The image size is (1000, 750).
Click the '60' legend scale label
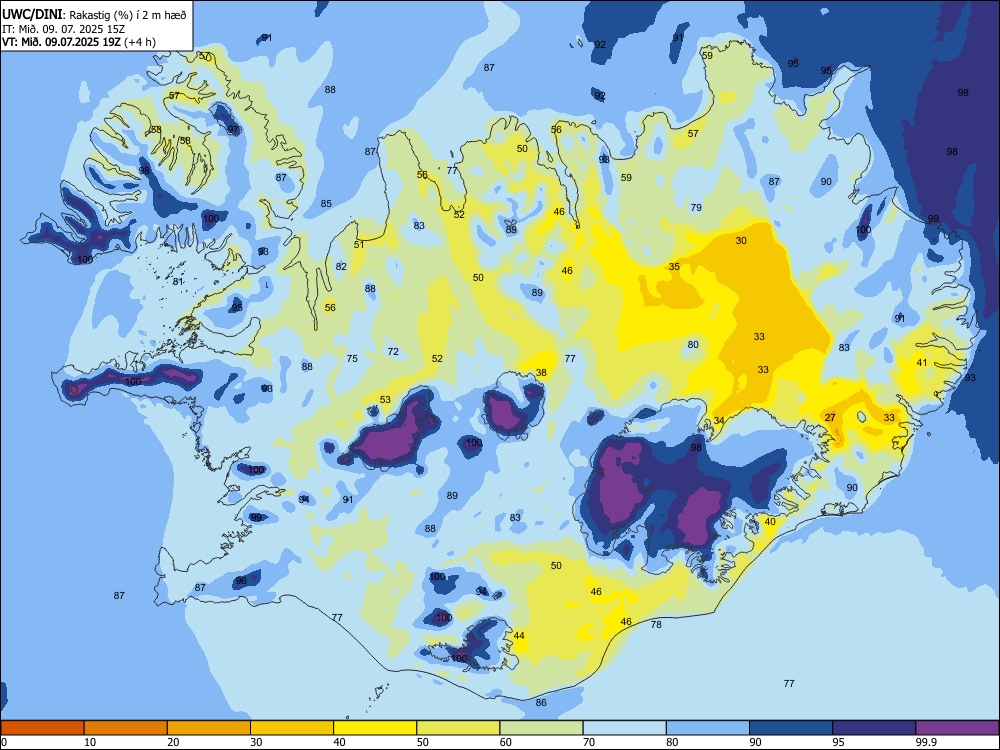point(506,742)
